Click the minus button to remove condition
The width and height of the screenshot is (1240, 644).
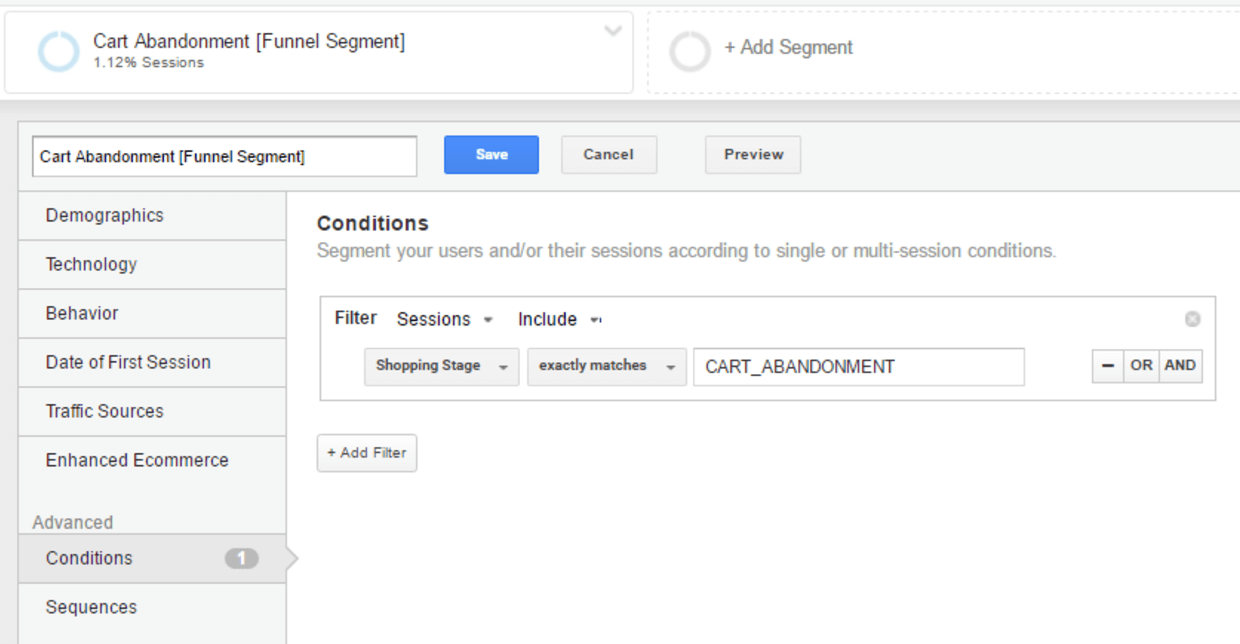[1108, 366]
